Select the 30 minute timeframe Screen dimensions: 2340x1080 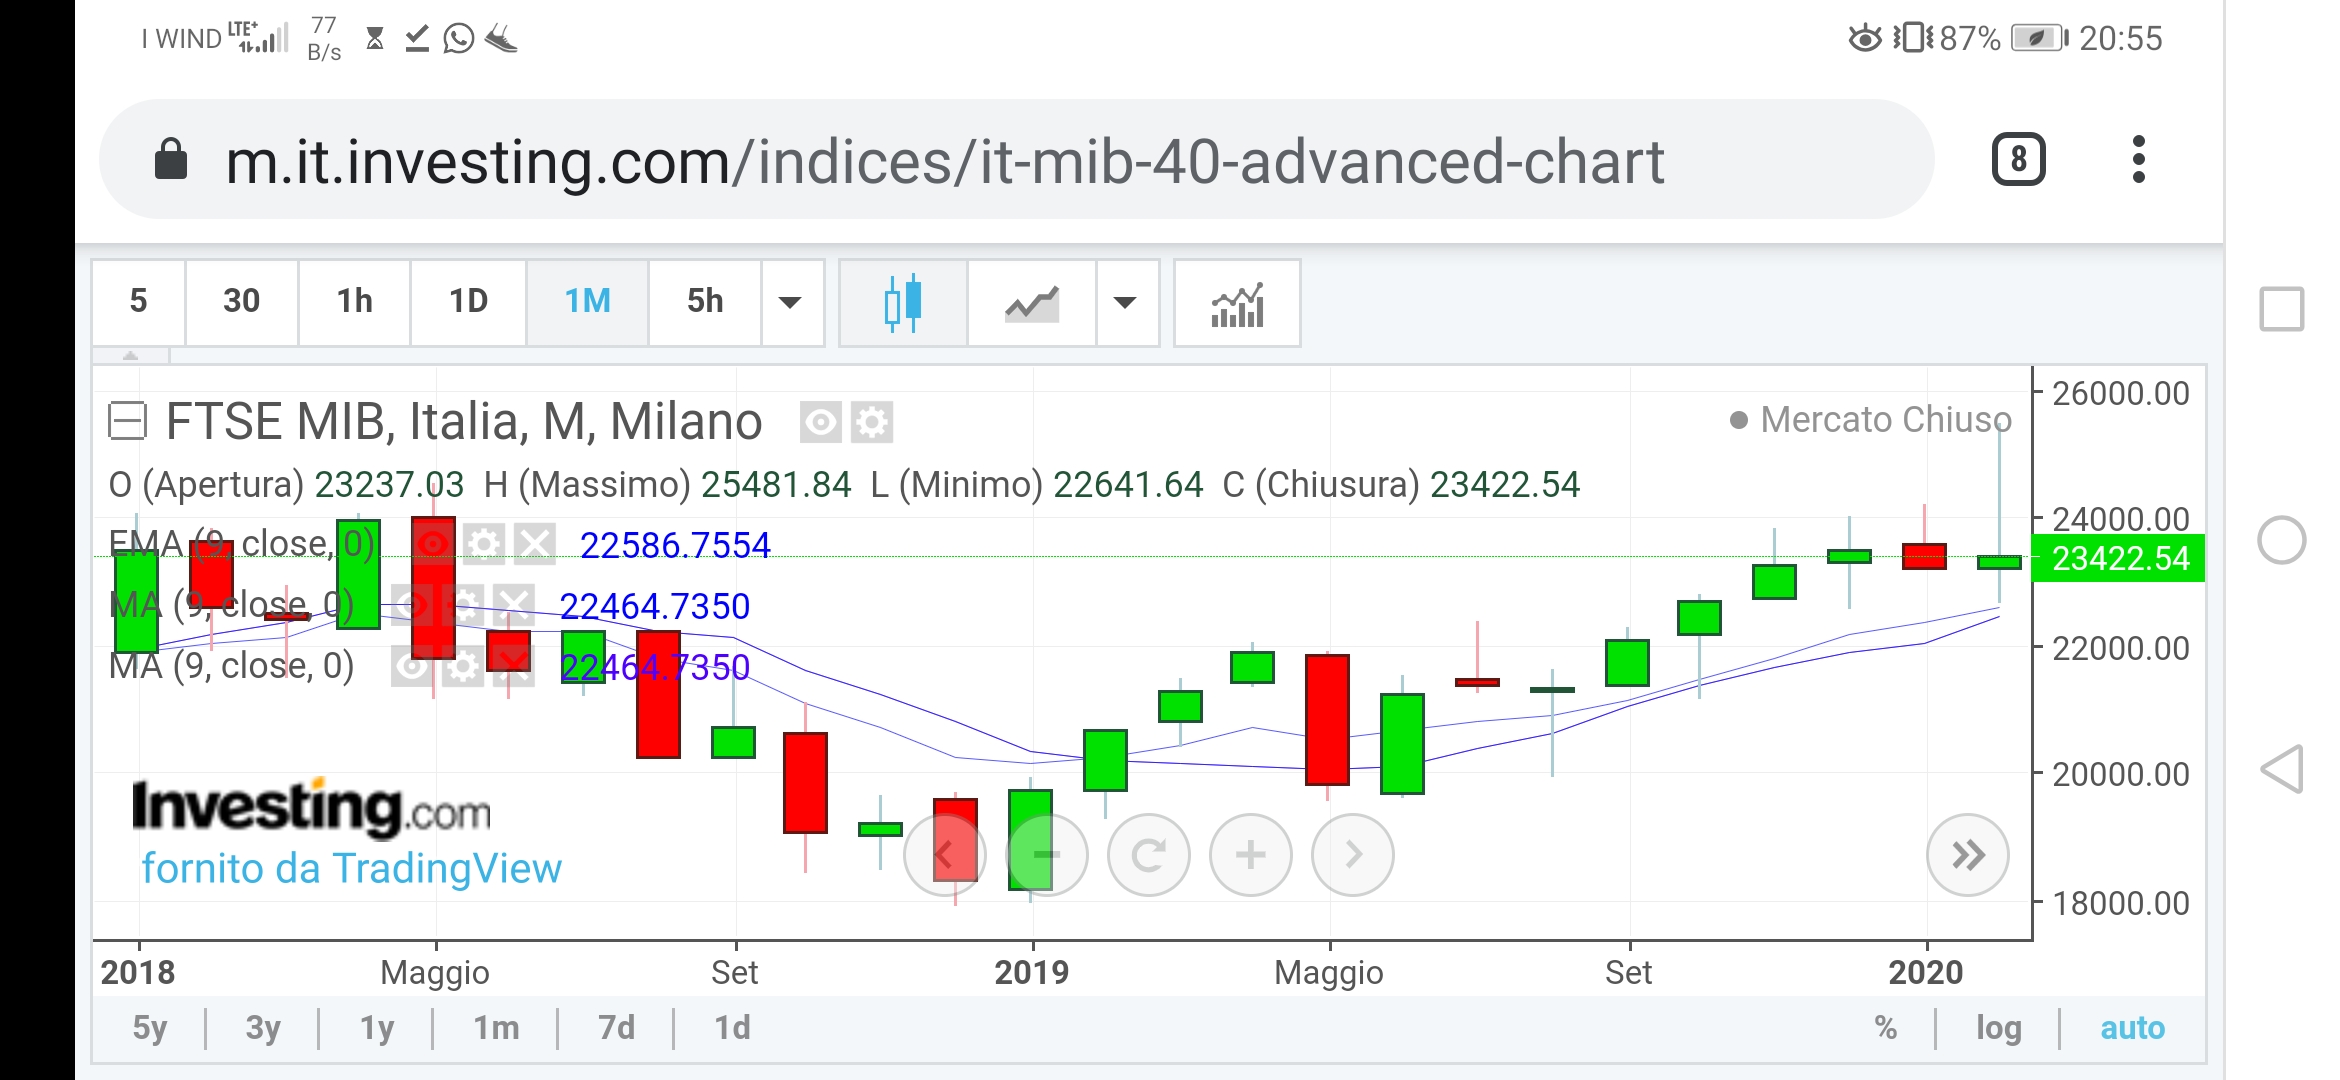tap(241, 302)
